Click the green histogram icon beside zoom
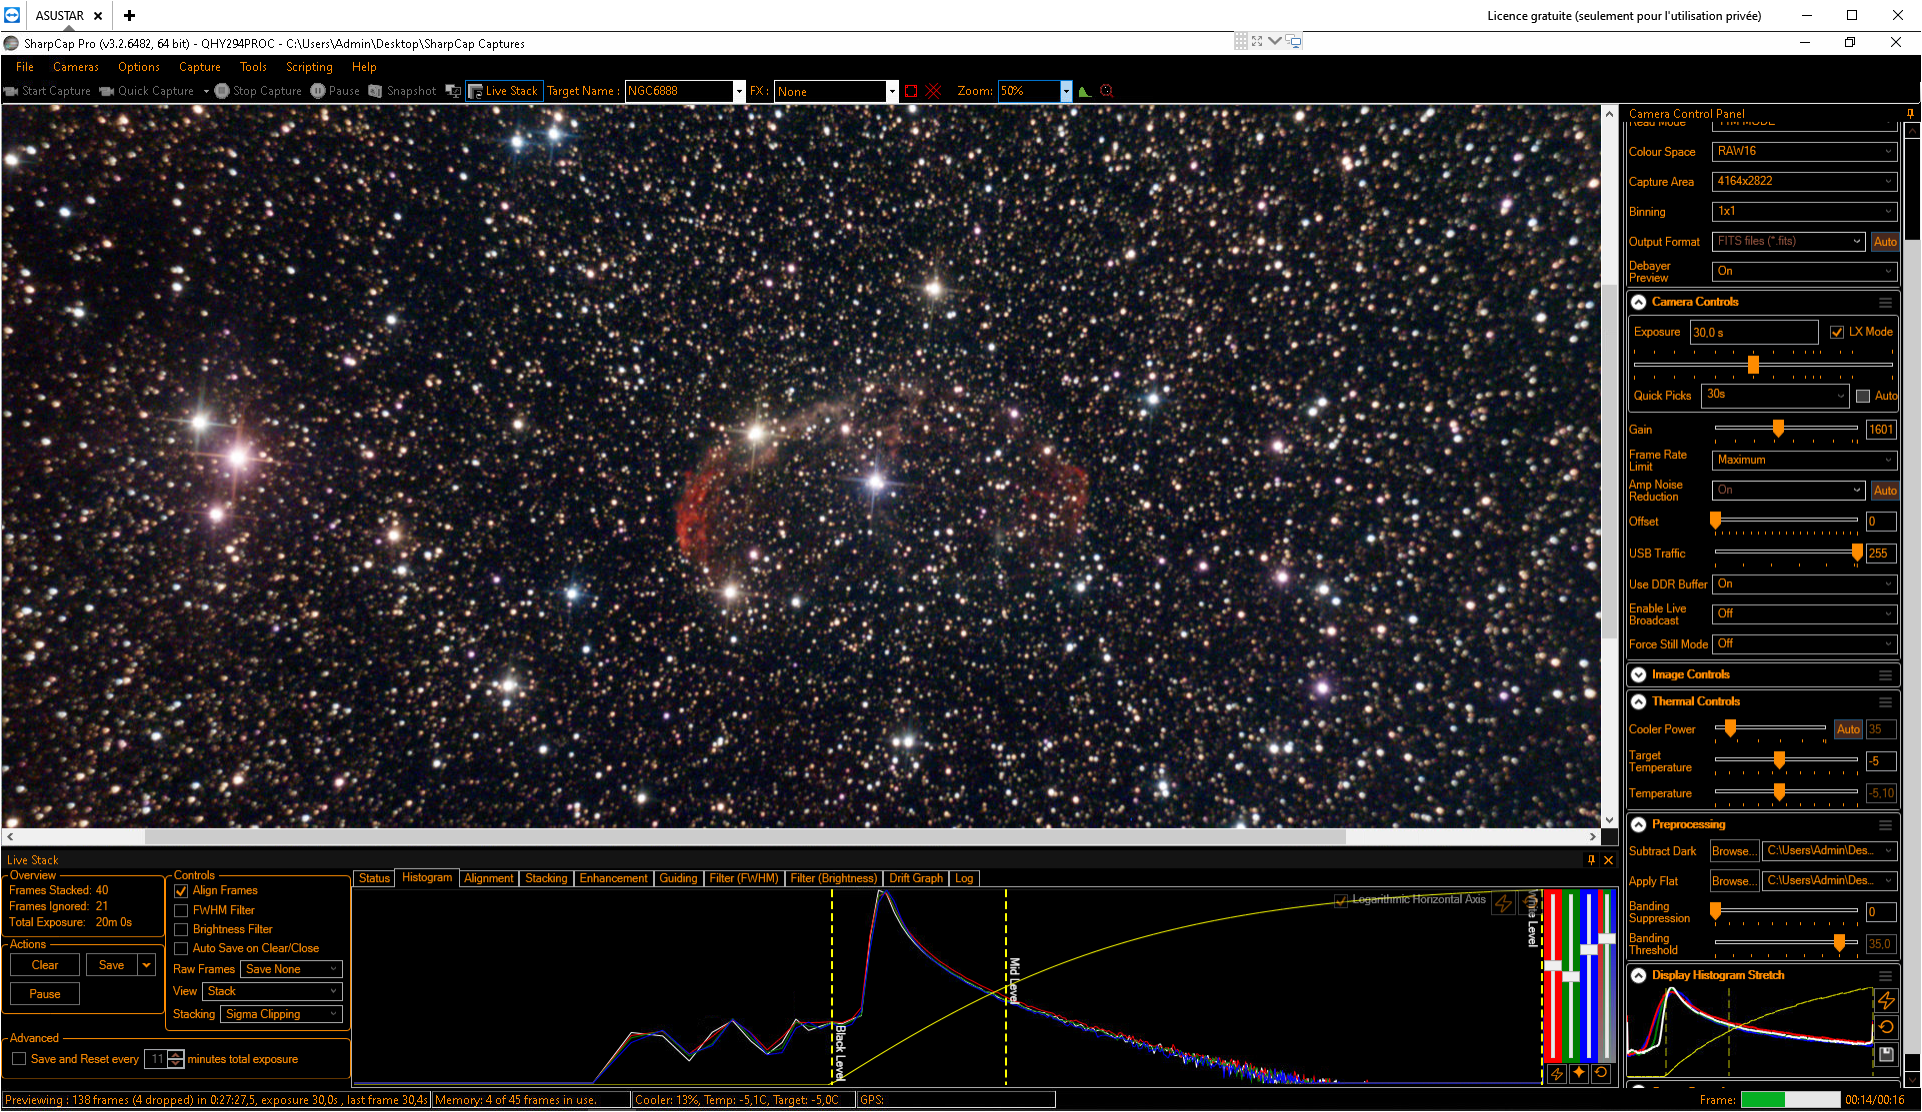 tap(1085, 91)
